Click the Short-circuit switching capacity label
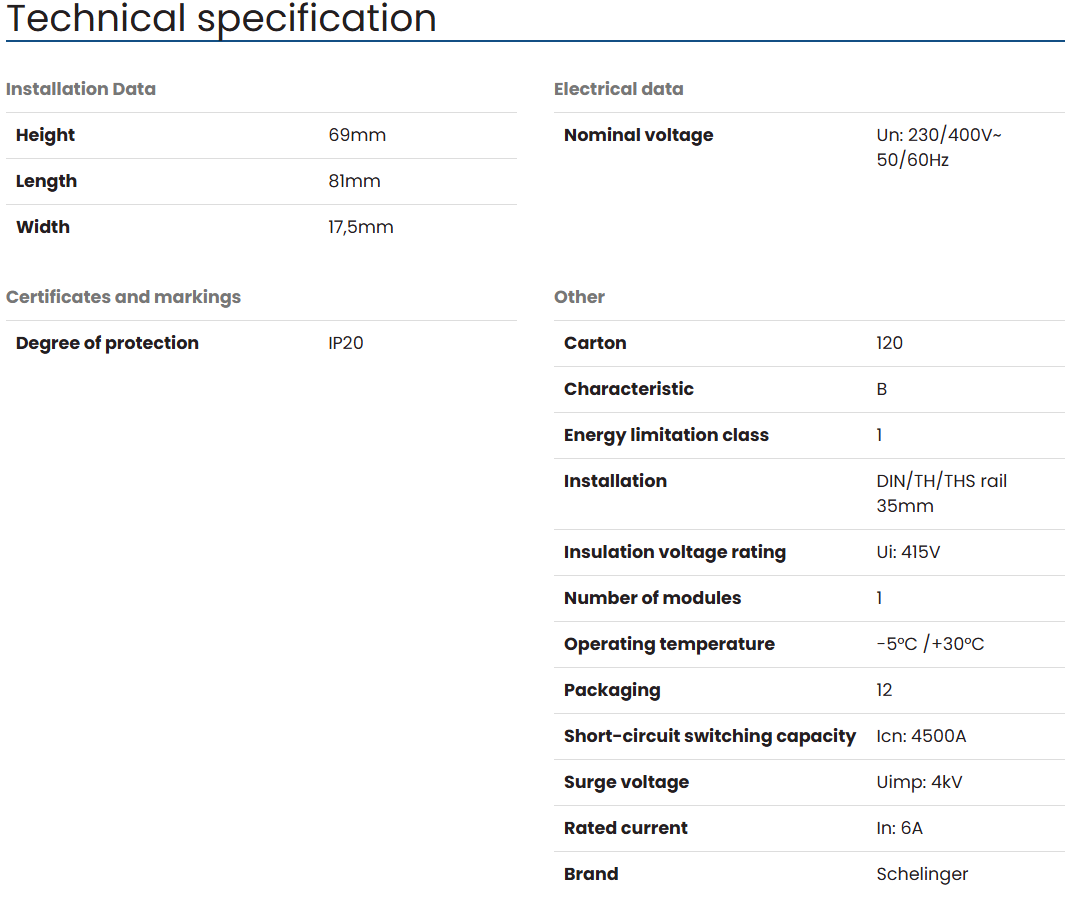This screenshot has height=901, width=1072. 709,736
